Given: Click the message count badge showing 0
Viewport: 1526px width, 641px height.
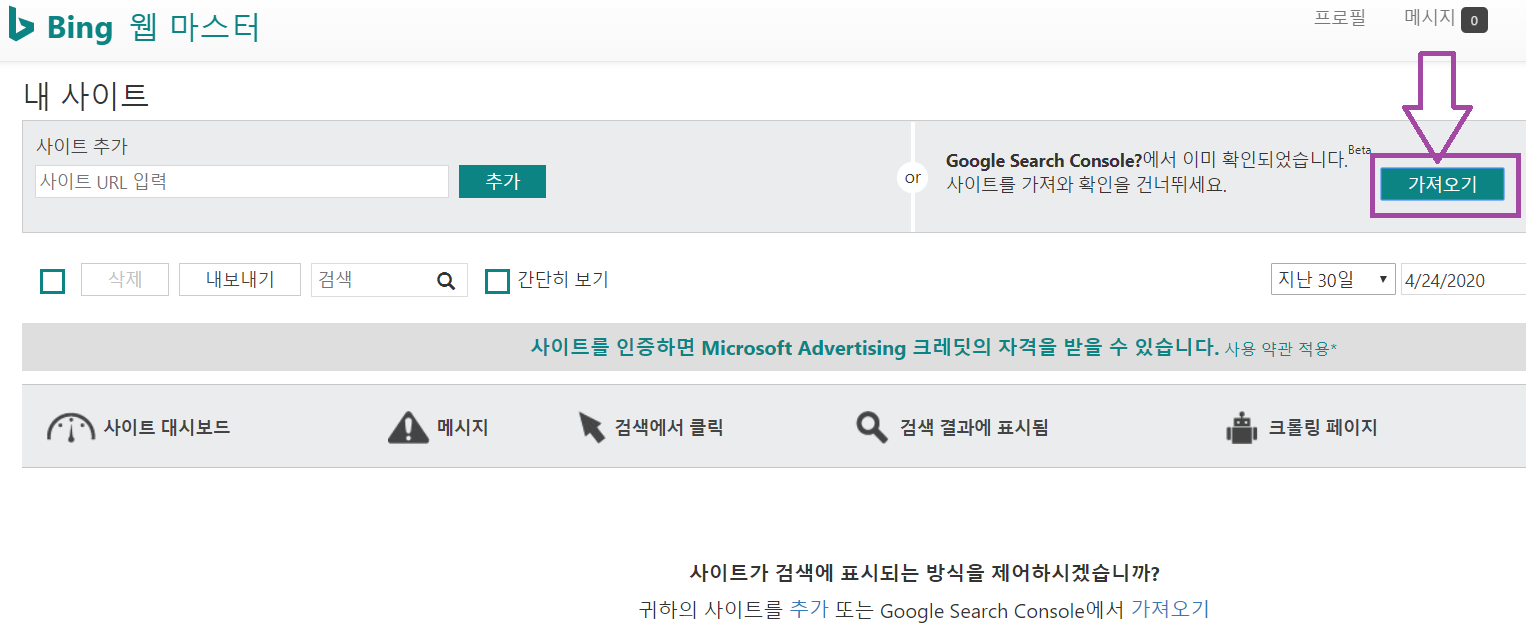Looking at the screenshot, I should 1474,20.
